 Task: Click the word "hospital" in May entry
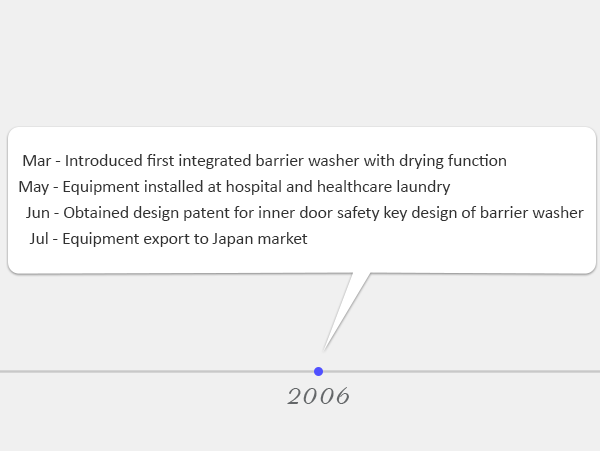point(253,187)
